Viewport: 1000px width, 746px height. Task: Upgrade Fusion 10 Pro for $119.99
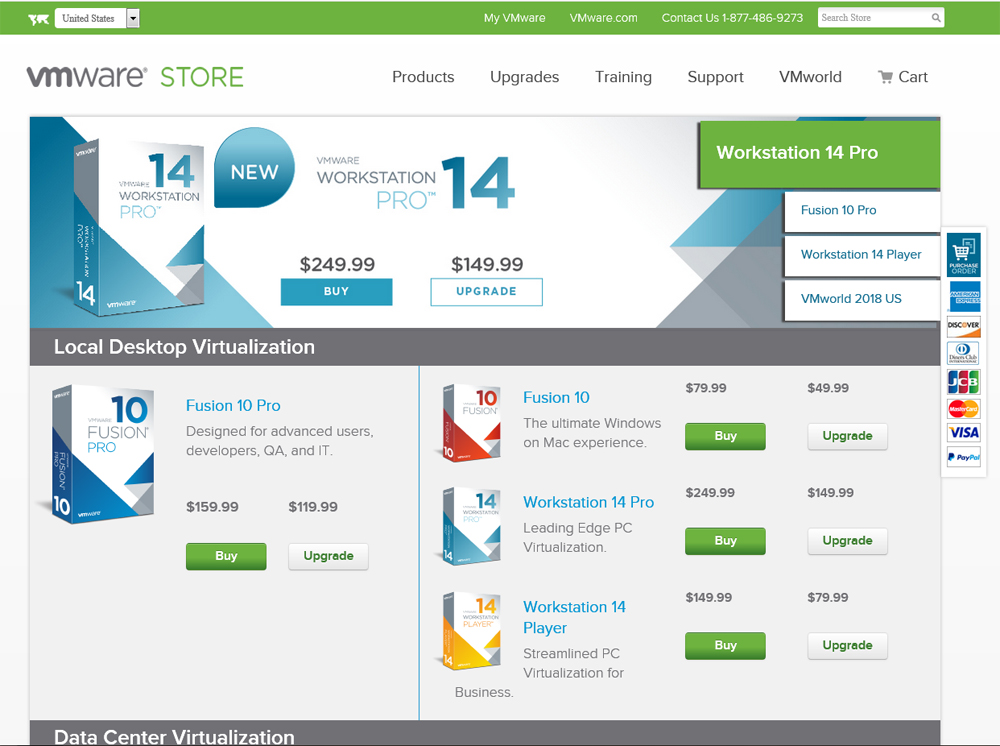tap(328, 556)
